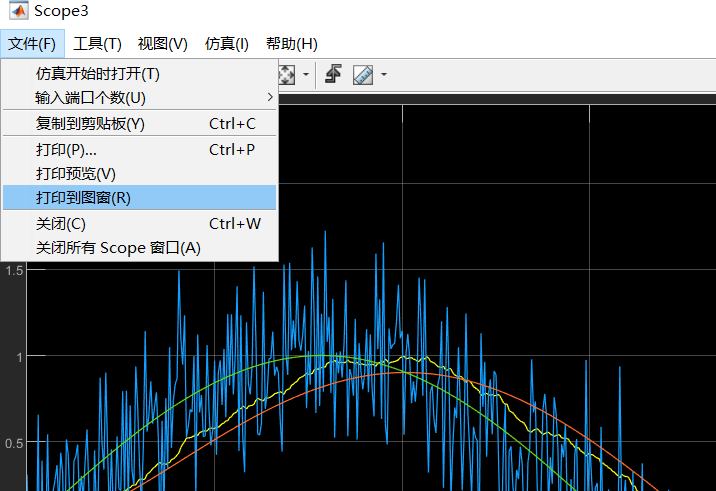Select 打印到图窗(R) menu entry
This screenshot has width=716, height=491.
(140, 197)
